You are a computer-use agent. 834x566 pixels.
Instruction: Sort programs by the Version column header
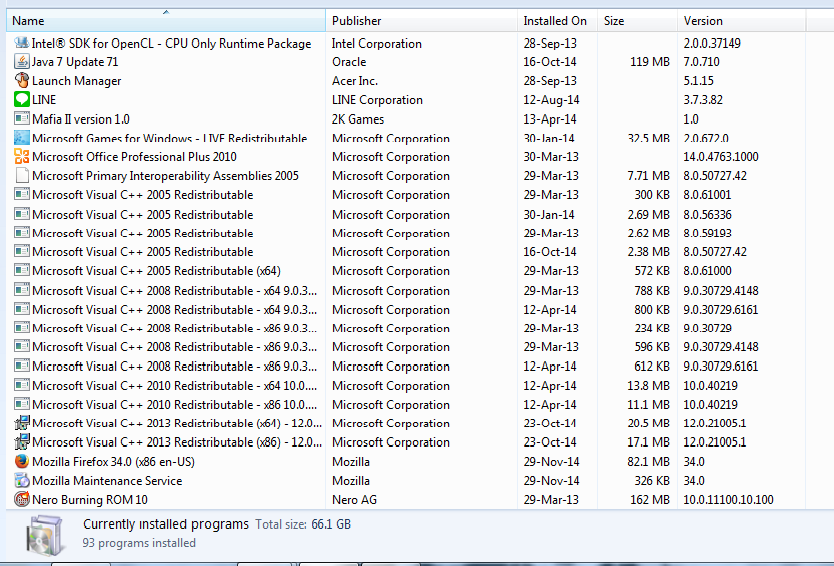click(741, 21)
